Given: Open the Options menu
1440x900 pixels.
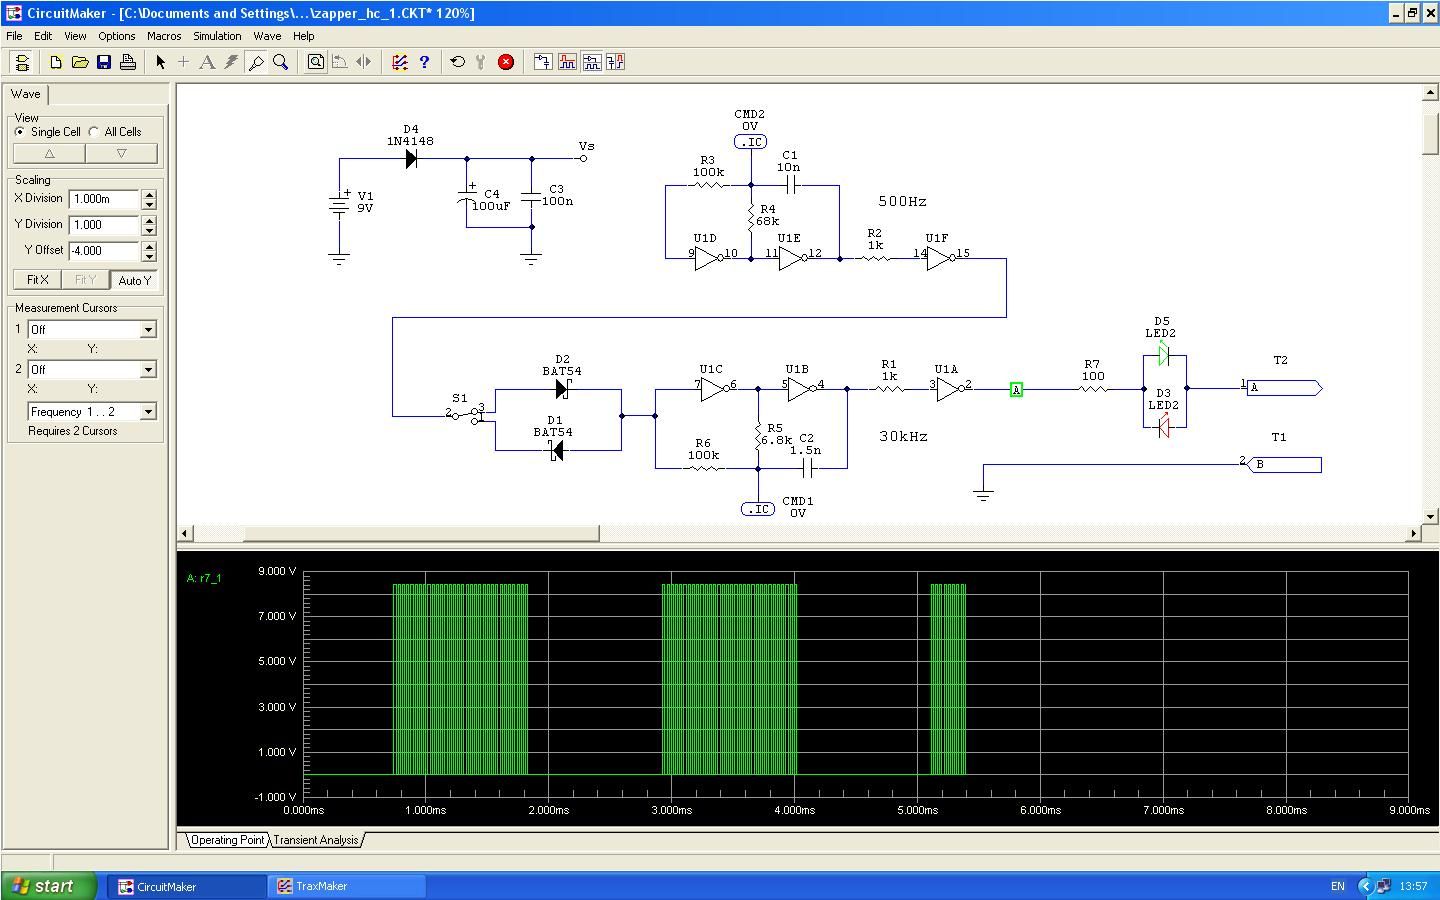Looking at the screenshot, I should tap(117, 36).
